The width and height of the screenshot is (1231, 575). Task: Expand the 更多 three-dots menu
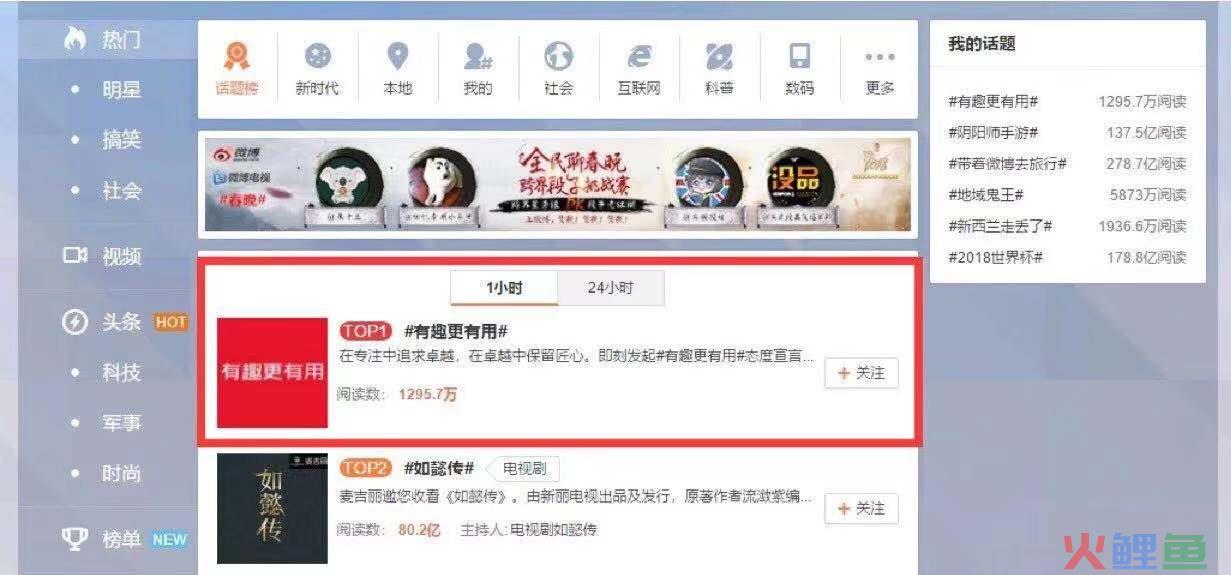(x=880, y=69)
